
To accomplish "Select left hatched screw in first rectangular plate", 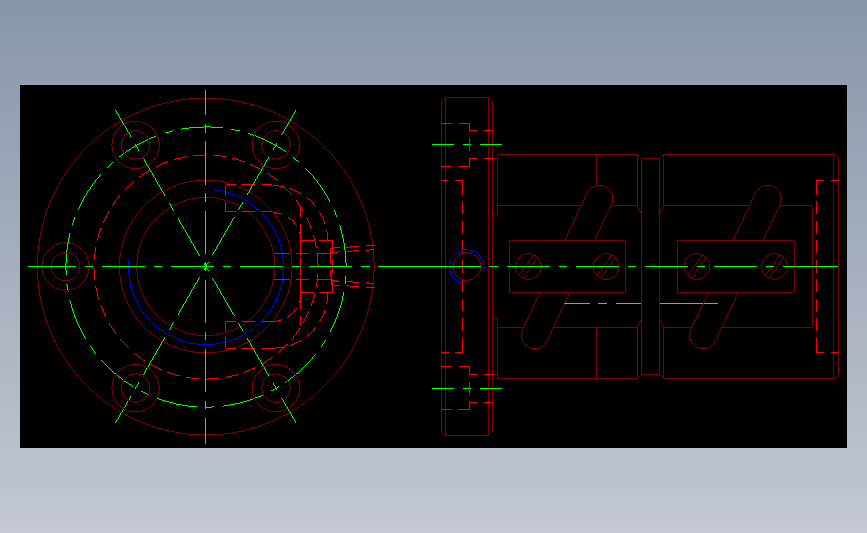I will pyautogui.click(x=529, y=266).
